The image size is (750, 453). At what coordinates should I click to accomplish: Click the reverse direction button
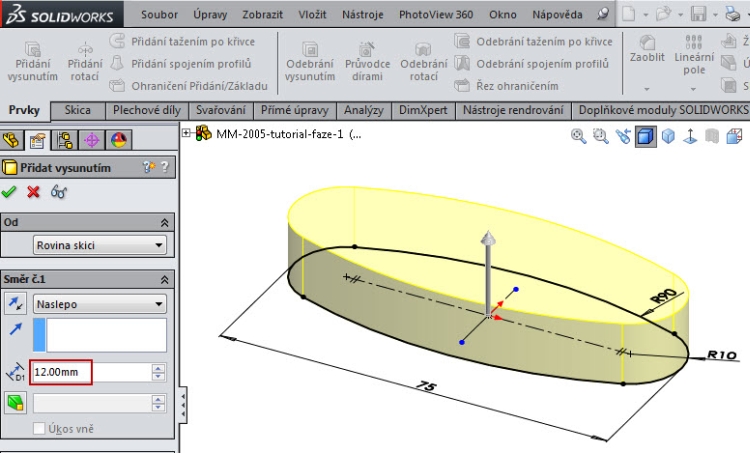tap(15, 304)
